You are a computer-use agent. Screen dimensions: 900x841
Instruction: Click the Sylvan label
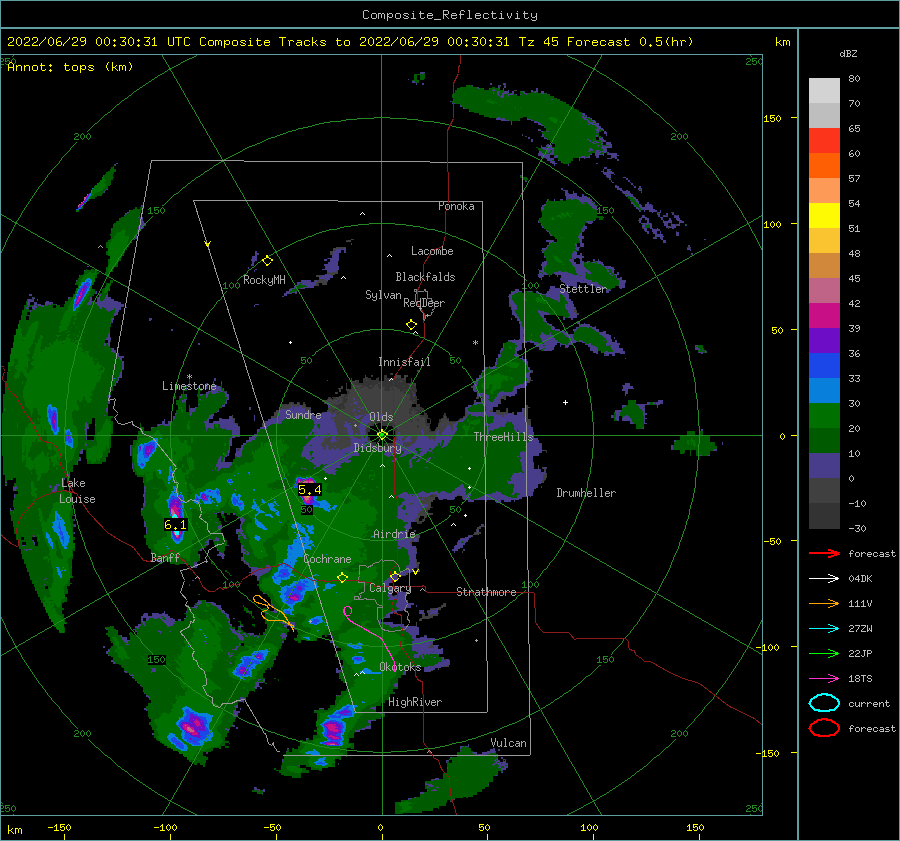tap(383, 295)
